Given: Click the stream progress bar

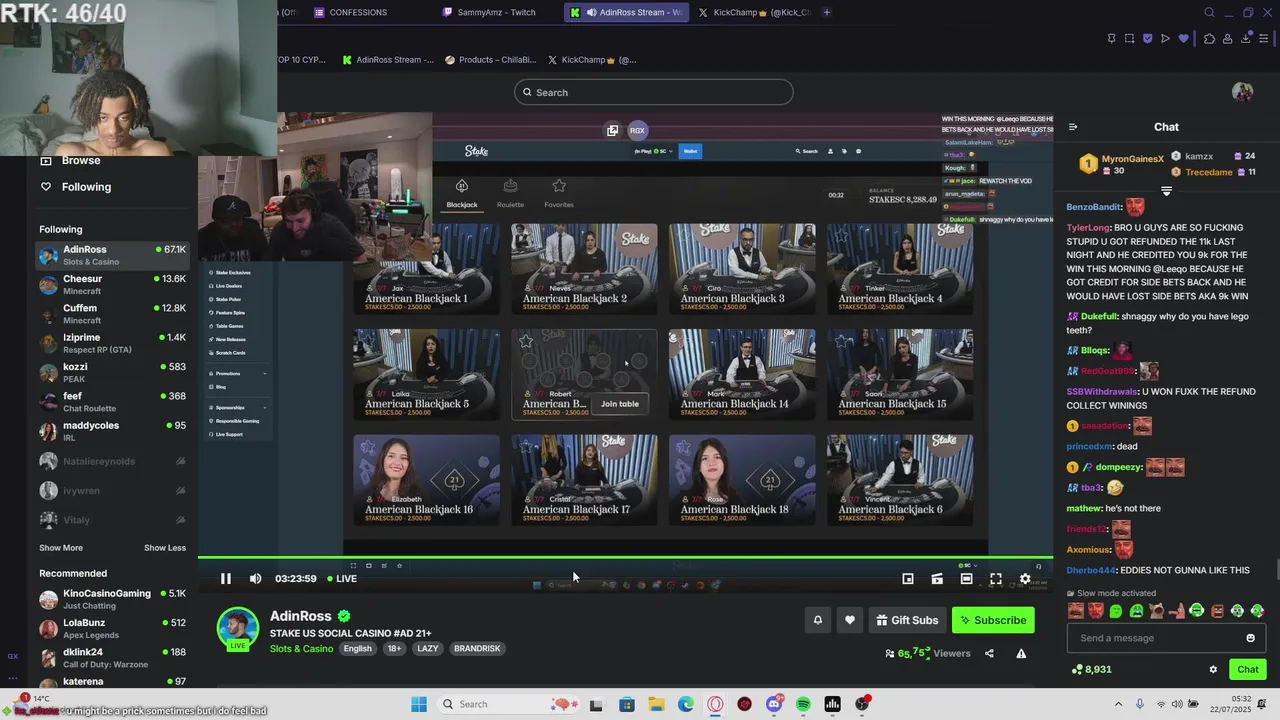Looking at the screenshot, I should click(625, 558).
